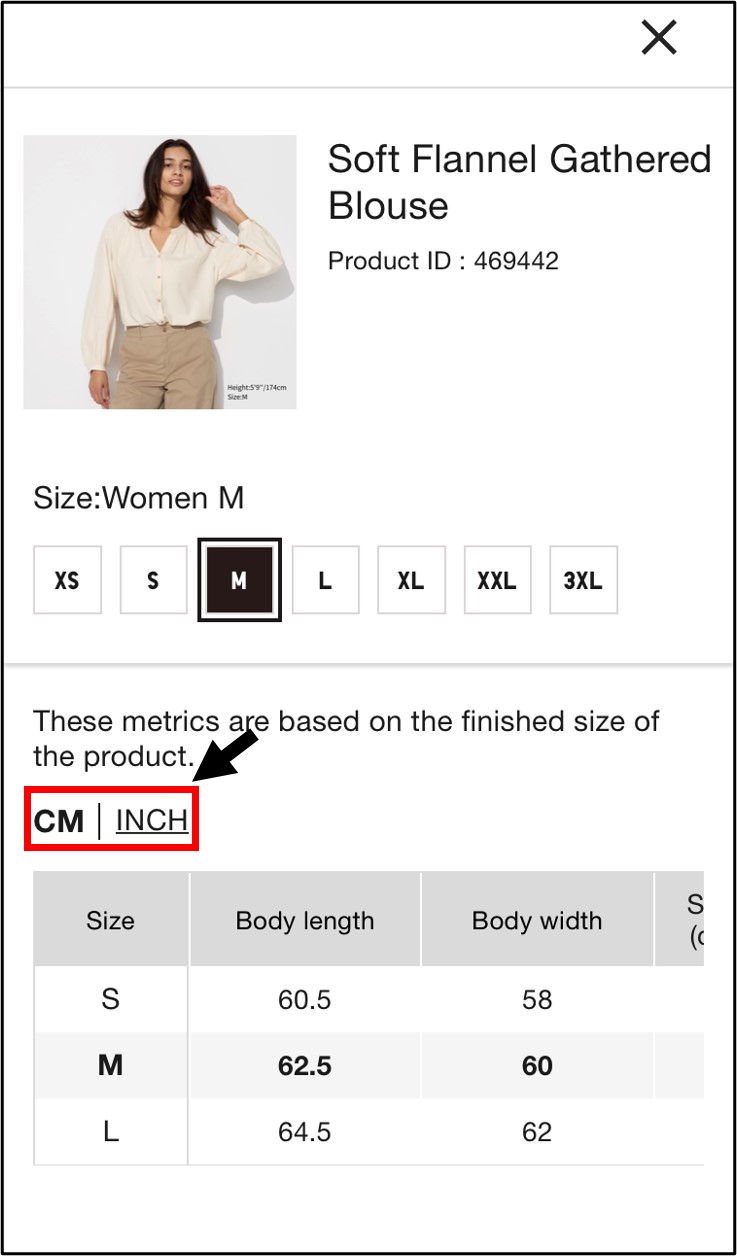The image size is (737, 1256).
Task: Click the bold M row in size table
Action: click(110, 1066)
